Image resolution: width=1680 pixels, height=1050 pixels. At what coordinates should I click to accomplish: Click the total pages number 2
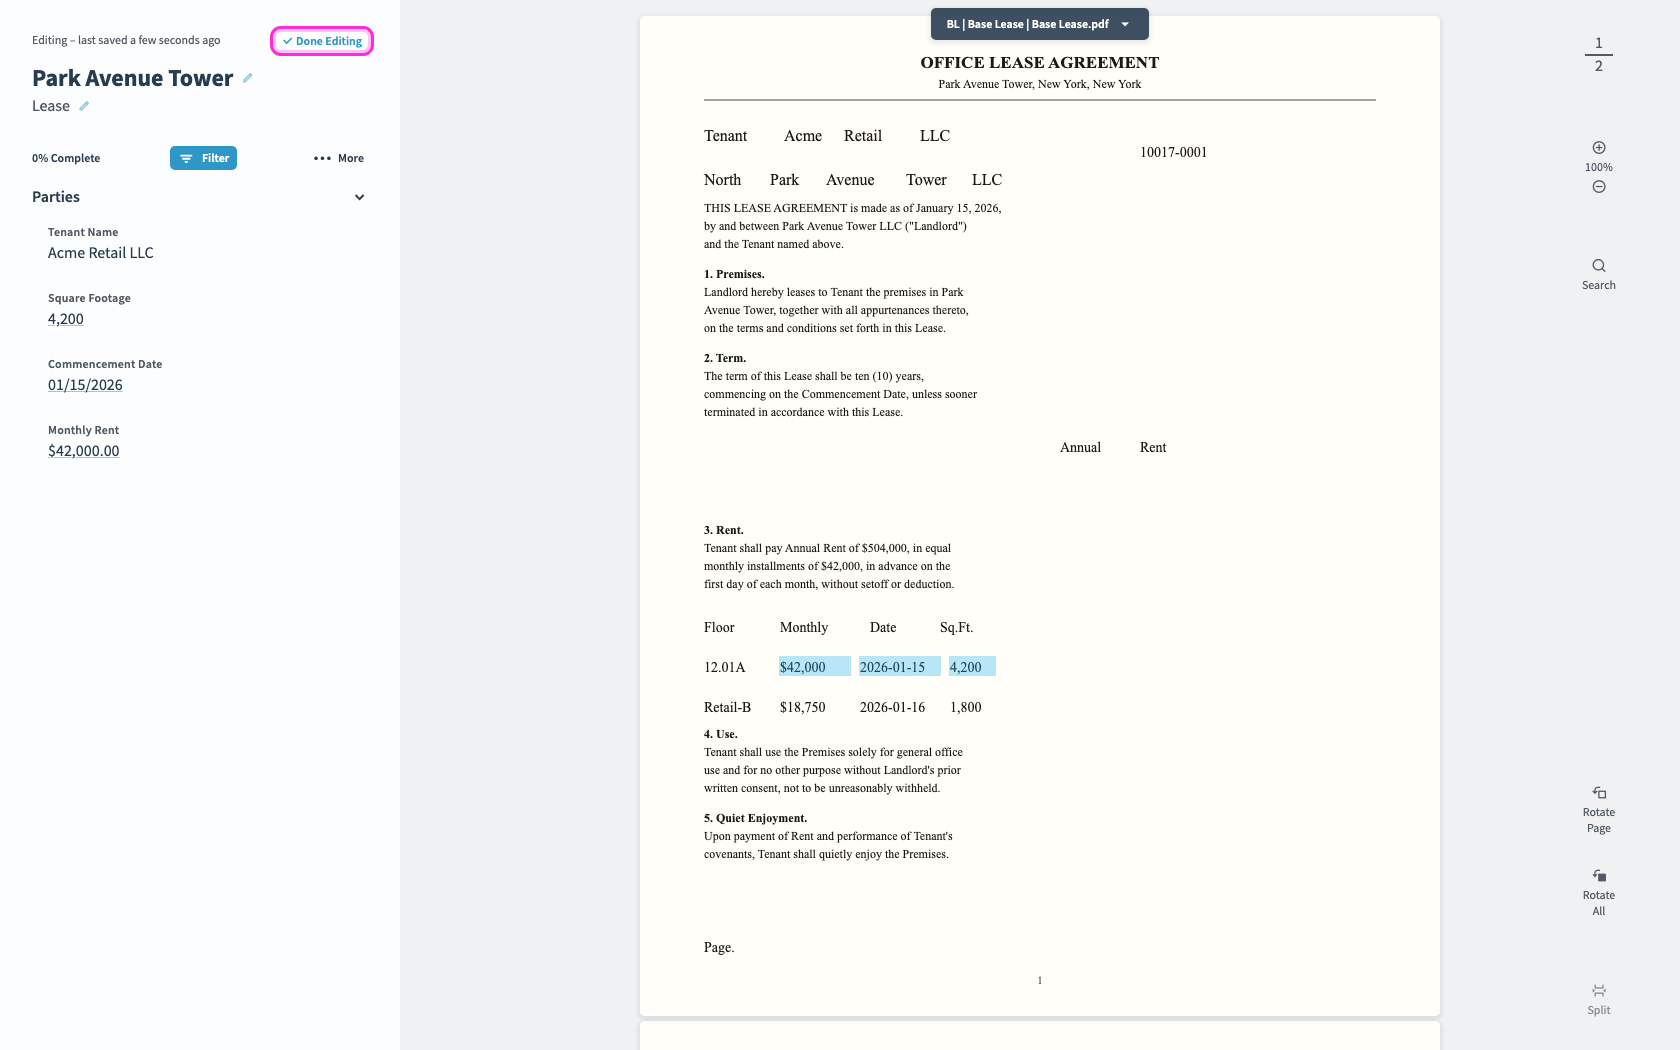(1599, 66)
